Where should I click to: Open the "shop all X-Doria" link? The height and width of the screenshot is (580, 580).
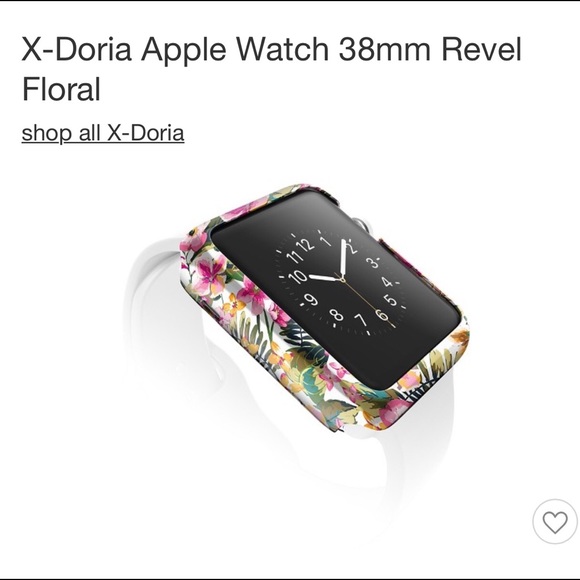coord(103,133)
